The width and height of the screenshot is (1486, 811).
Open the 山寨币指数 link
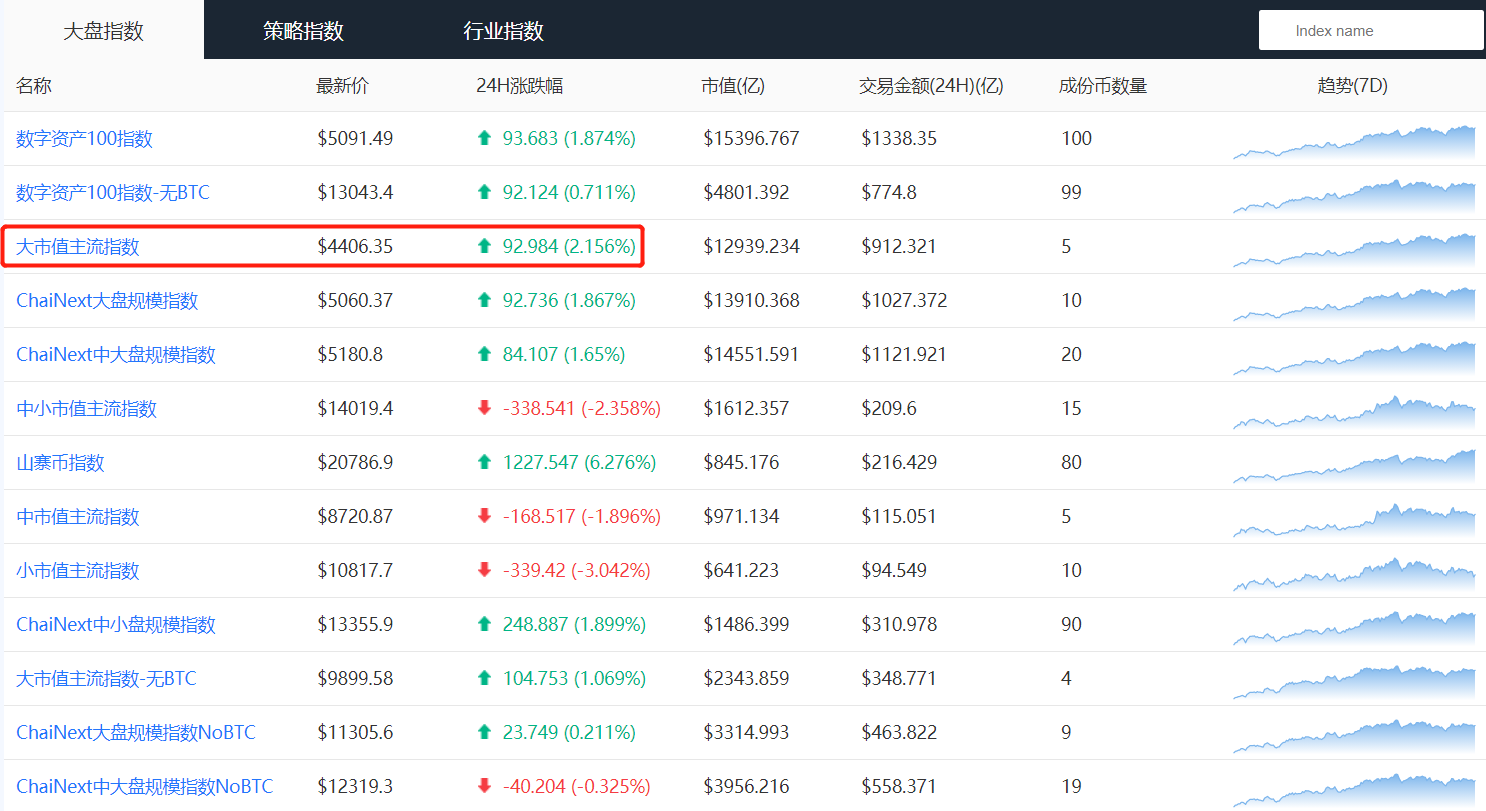60,463
